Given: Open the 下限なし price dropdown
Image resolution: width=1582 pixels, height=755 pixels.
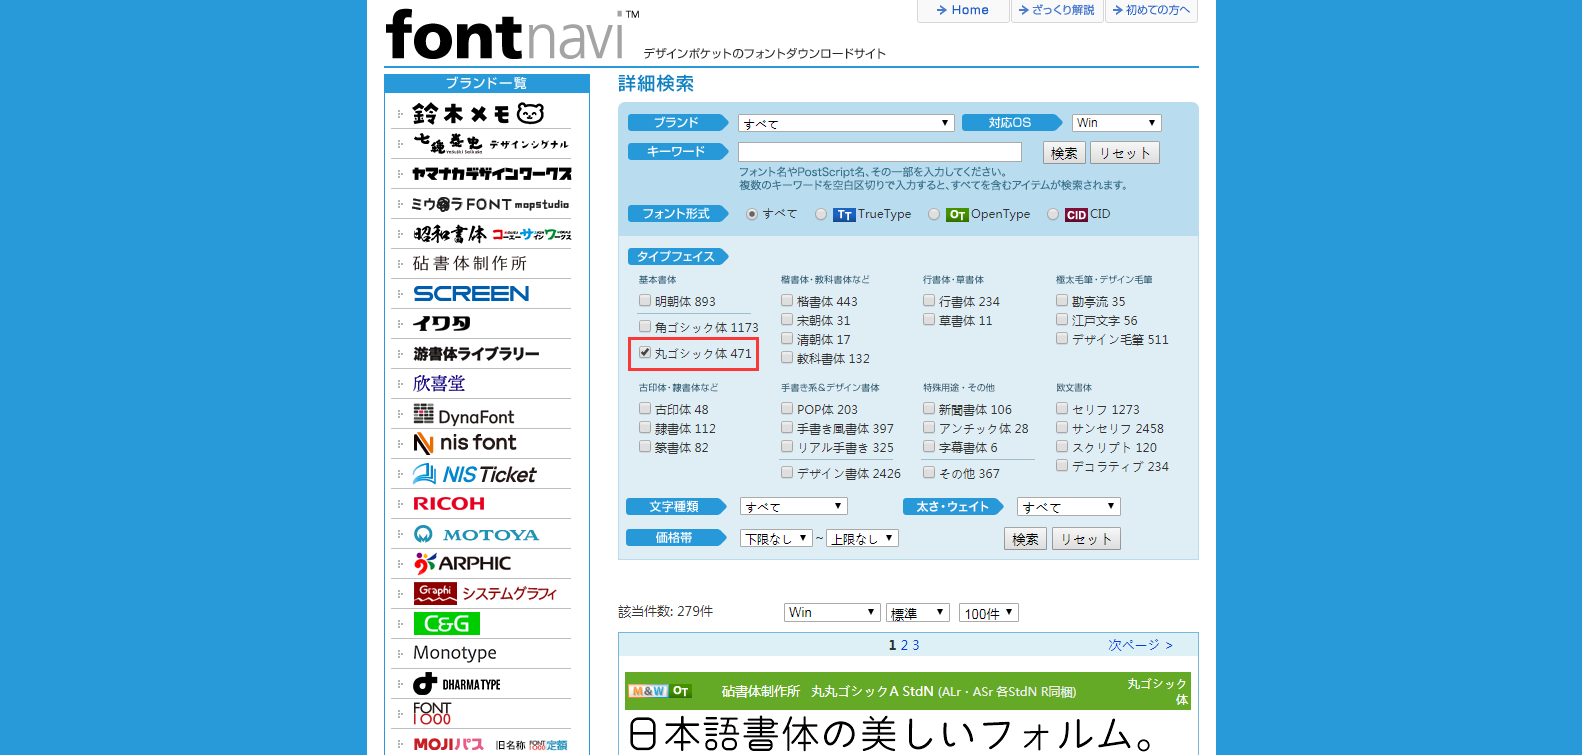Looking at the screenshot, I should pos(776,538).
